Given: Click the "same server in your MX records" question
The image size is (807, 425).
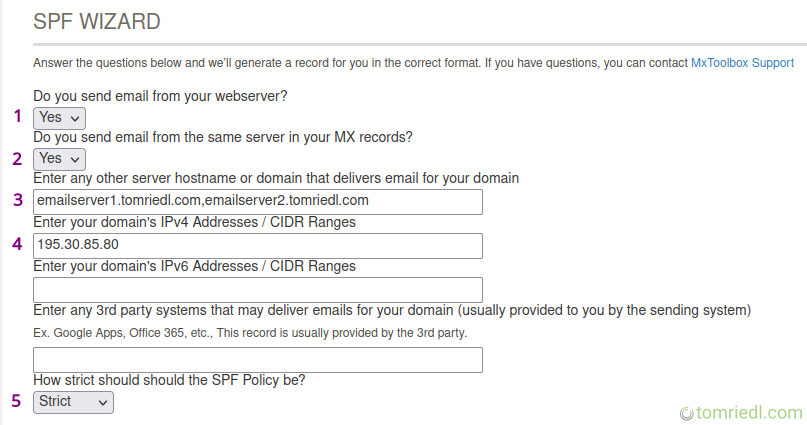Looking at the screenshot, I should (223, 137).
